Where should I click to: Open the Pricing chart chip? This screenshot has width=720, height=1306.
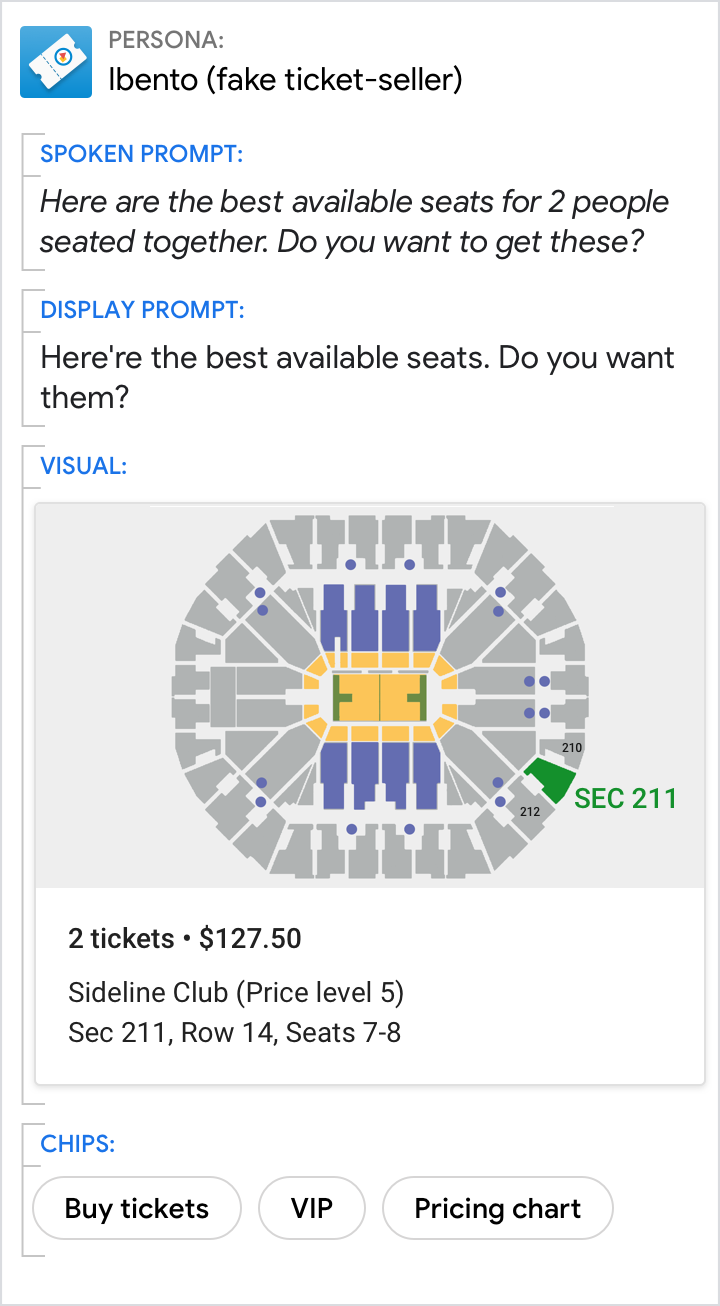(497, 1208)
